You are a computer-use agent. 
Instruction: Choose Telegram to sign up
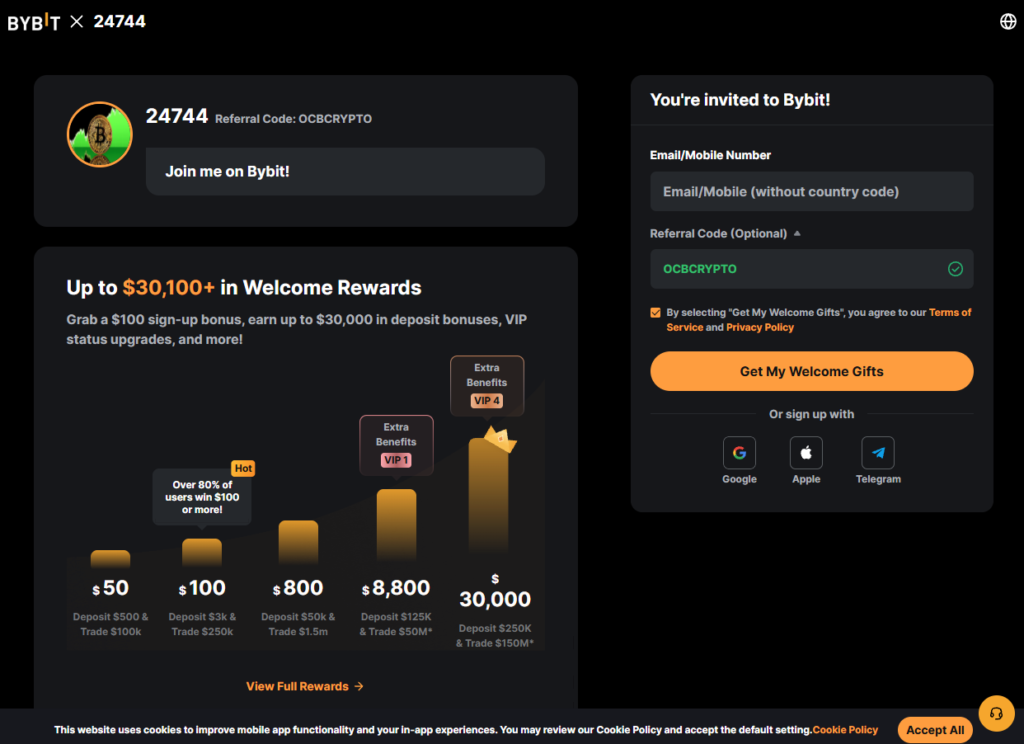click(x=878, y=453)
